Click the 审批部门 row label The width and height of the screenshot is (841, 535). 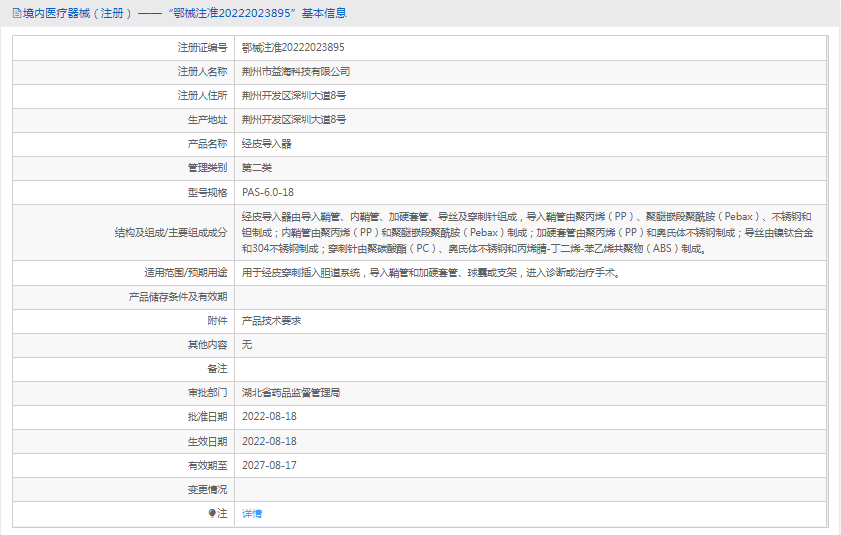click(x=207, y=392)
